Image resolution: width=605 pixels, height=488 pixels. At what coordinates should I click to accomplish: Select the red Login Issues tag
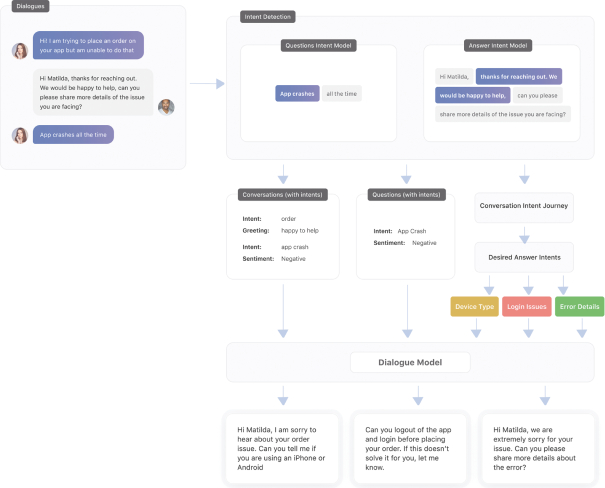tap(526, 307)
